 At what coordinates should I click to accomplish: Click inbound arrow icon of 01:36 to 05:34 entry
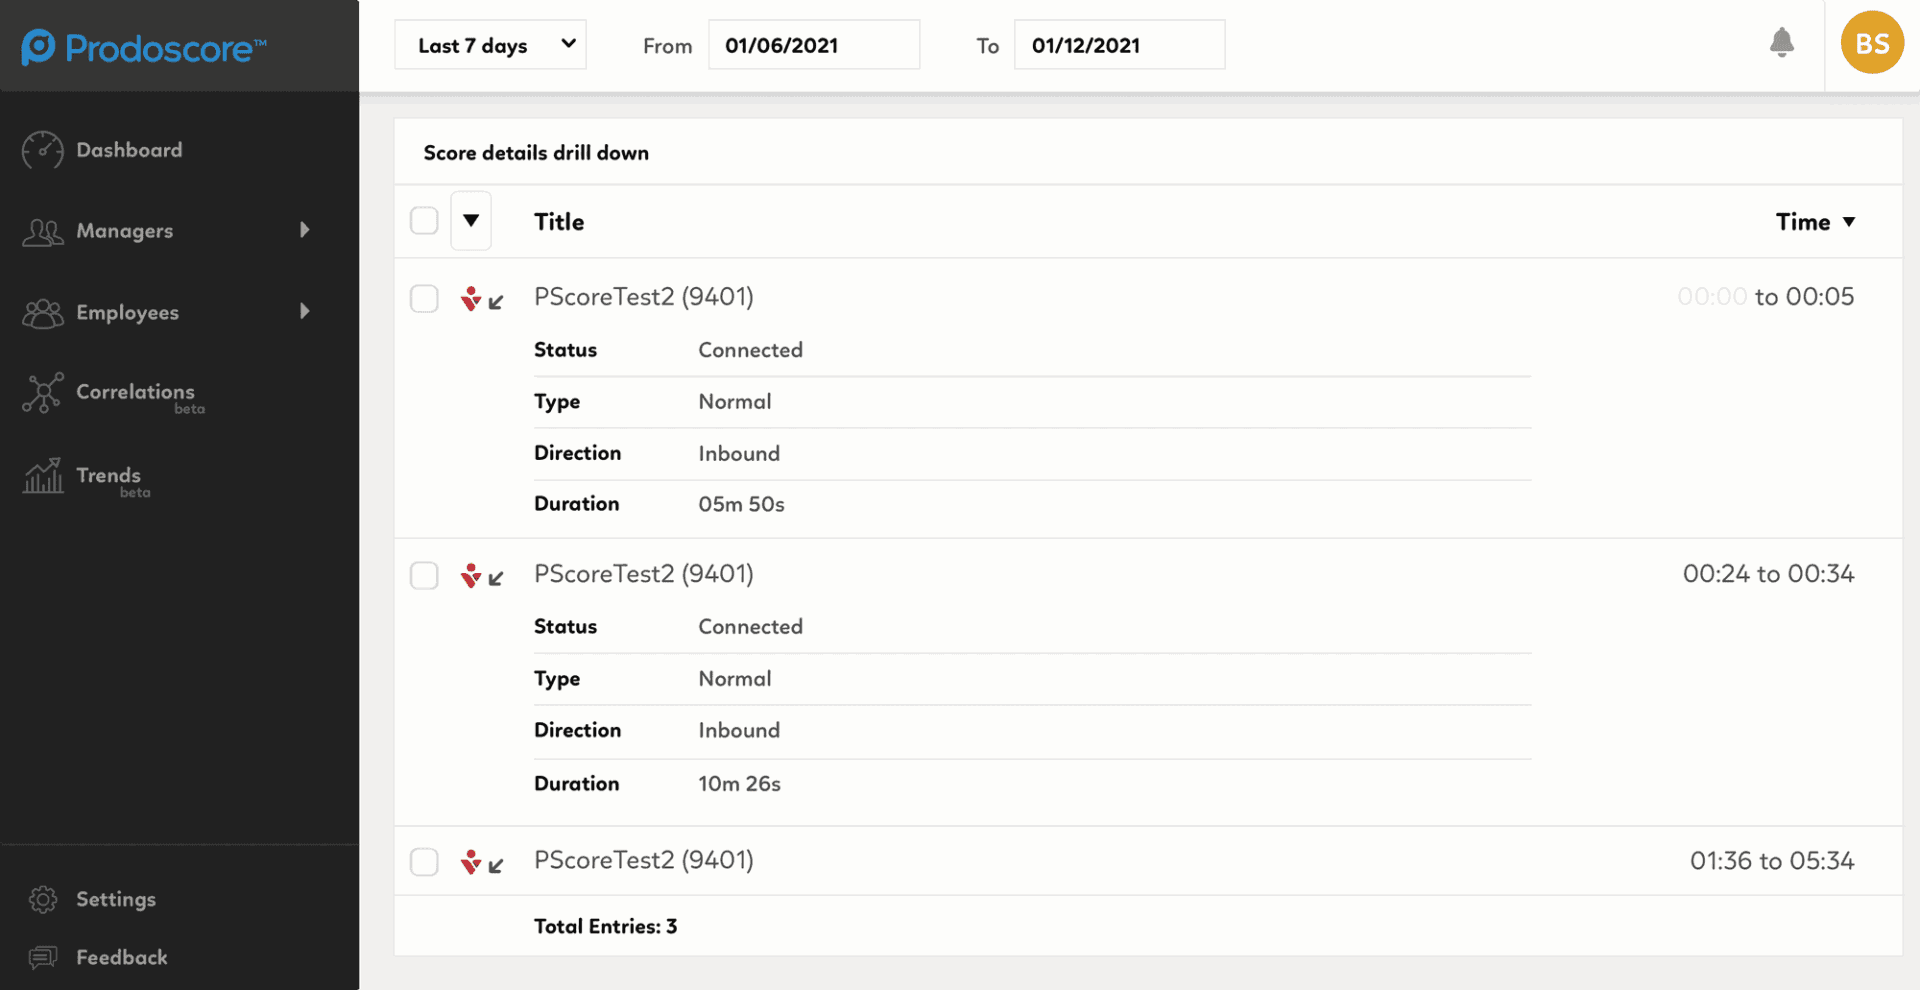[496, 865]
